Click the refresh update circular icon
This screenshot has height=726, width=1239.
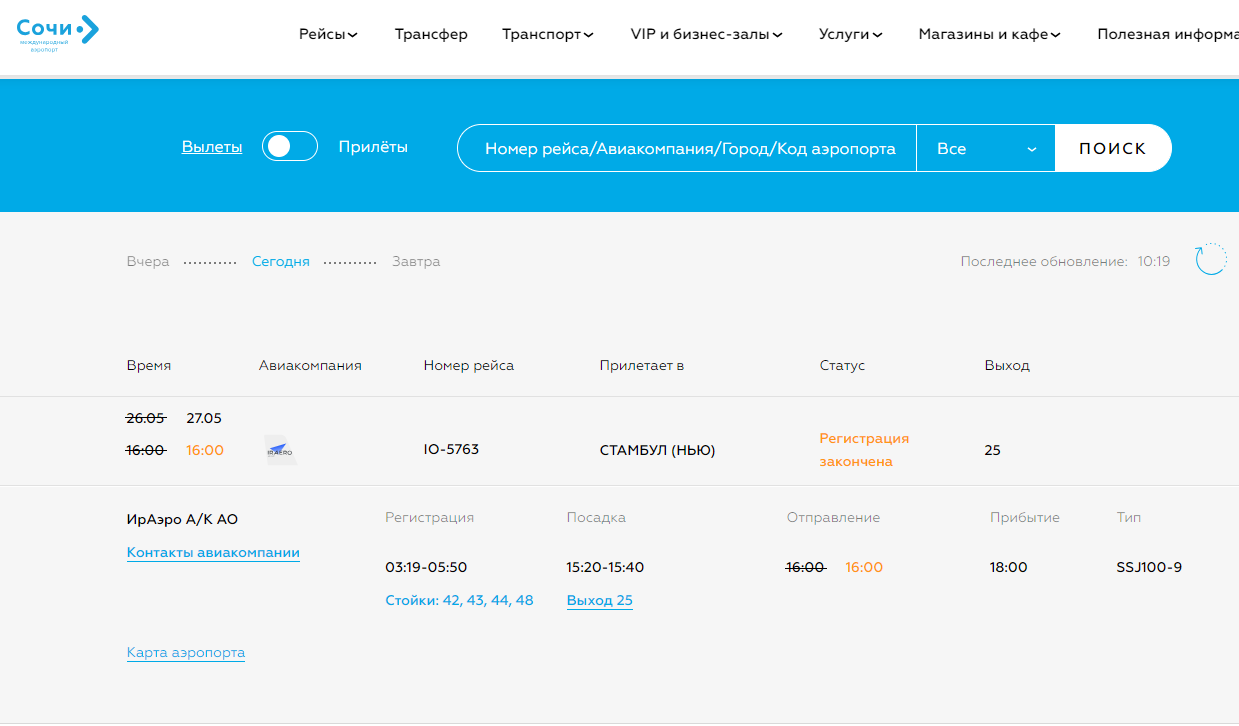(x=1211, y=260)
